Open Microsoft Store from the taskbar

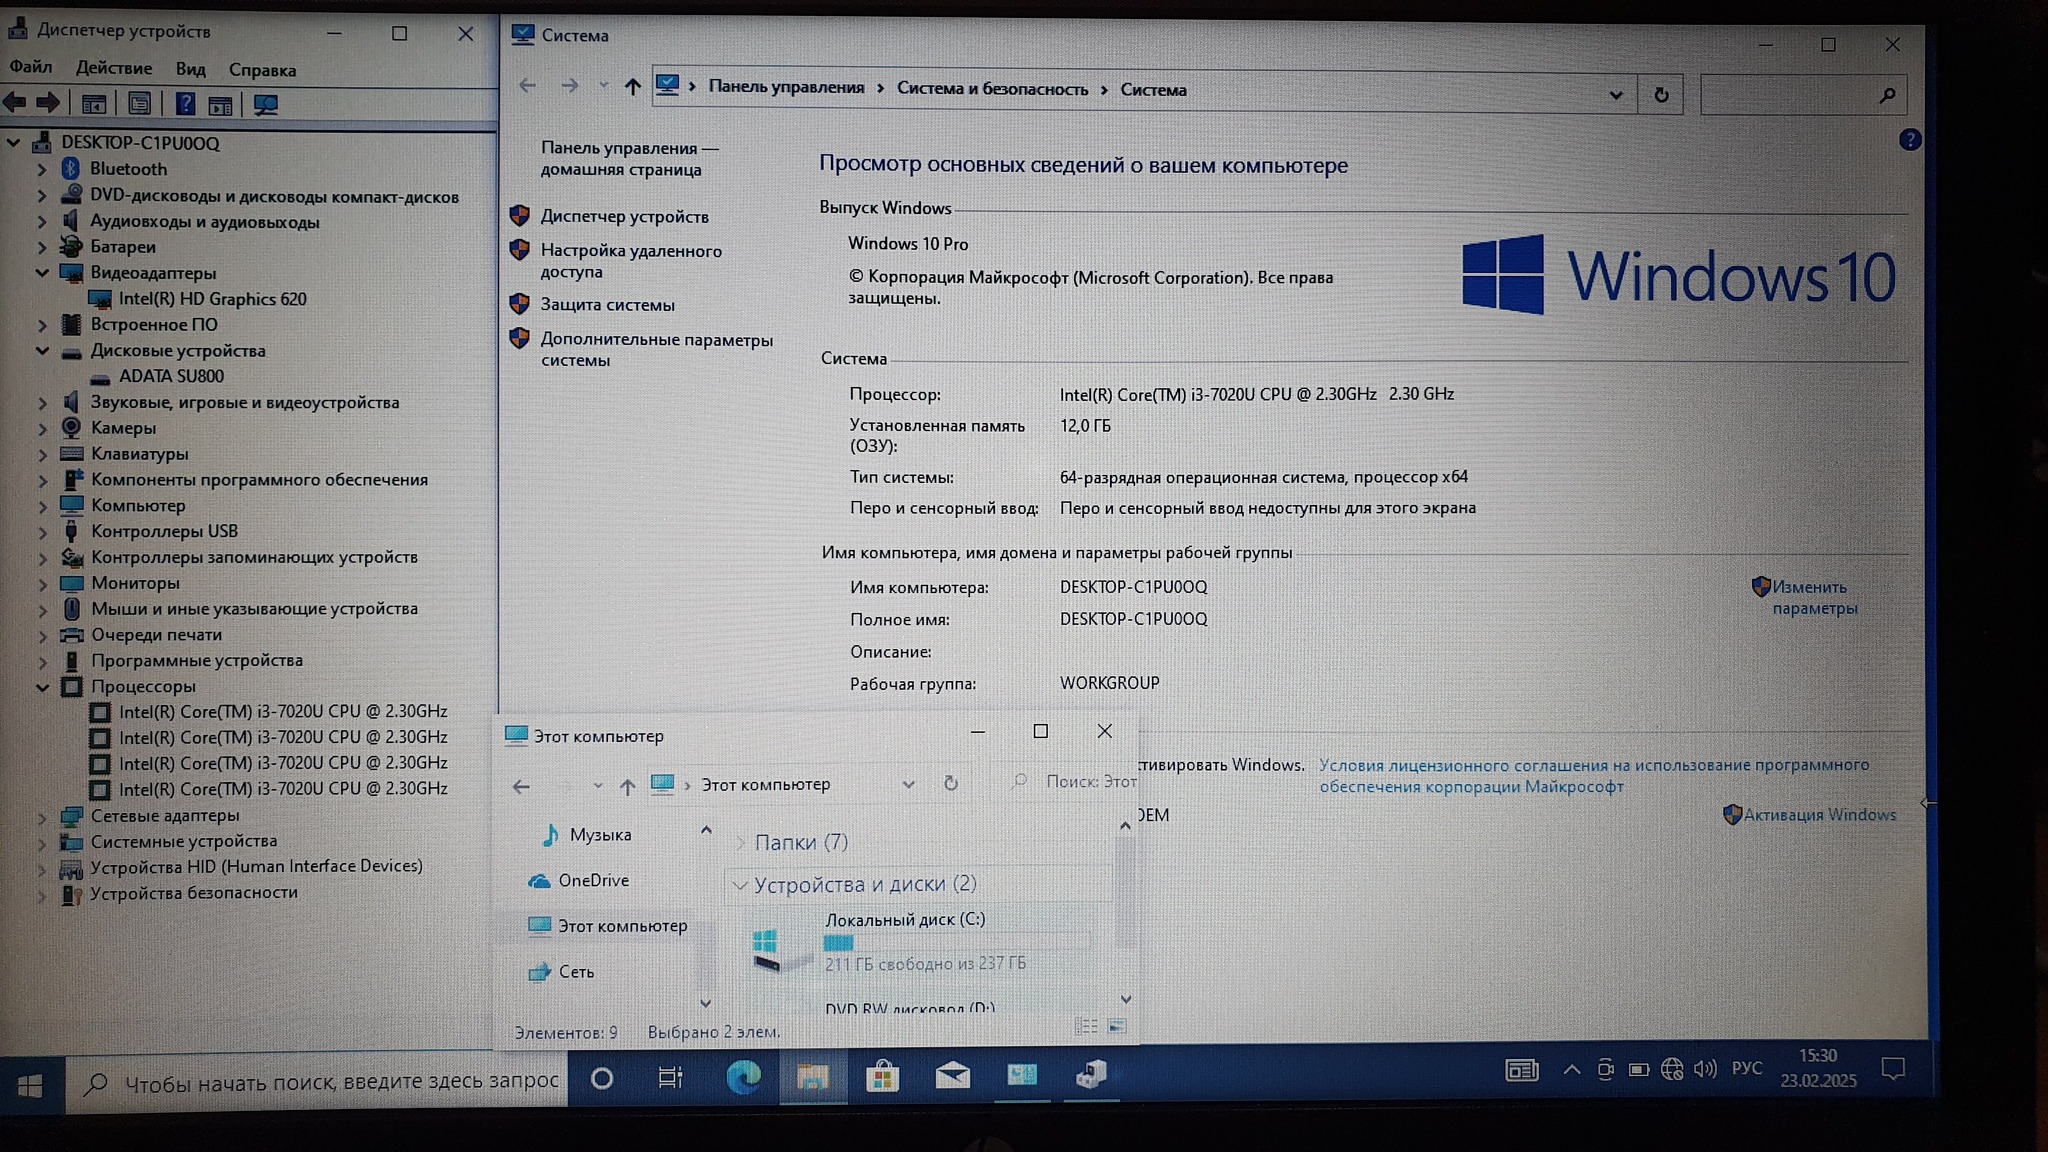tap(882, 1077)
